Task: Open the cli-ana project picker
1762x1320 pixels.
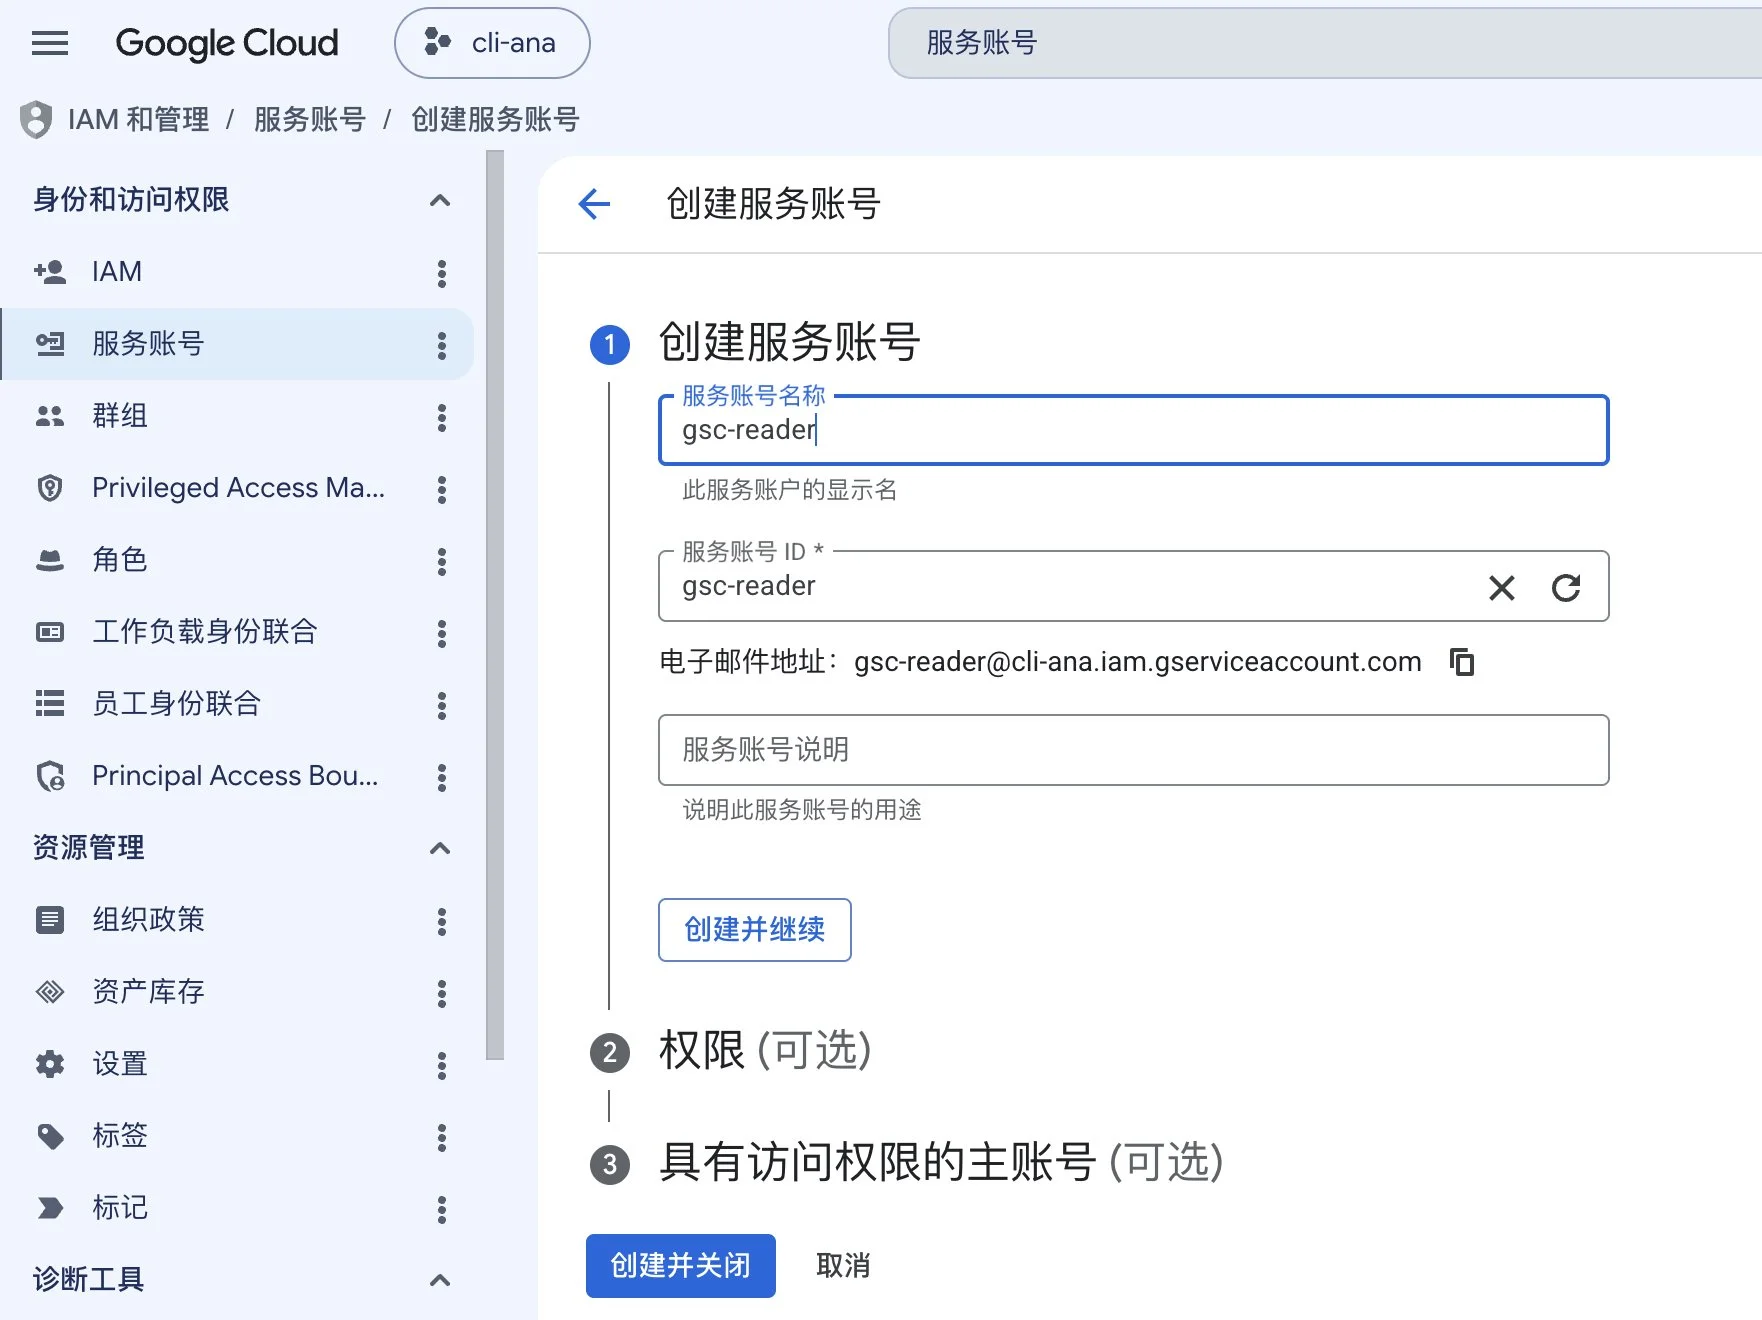Action: (492, 43)
